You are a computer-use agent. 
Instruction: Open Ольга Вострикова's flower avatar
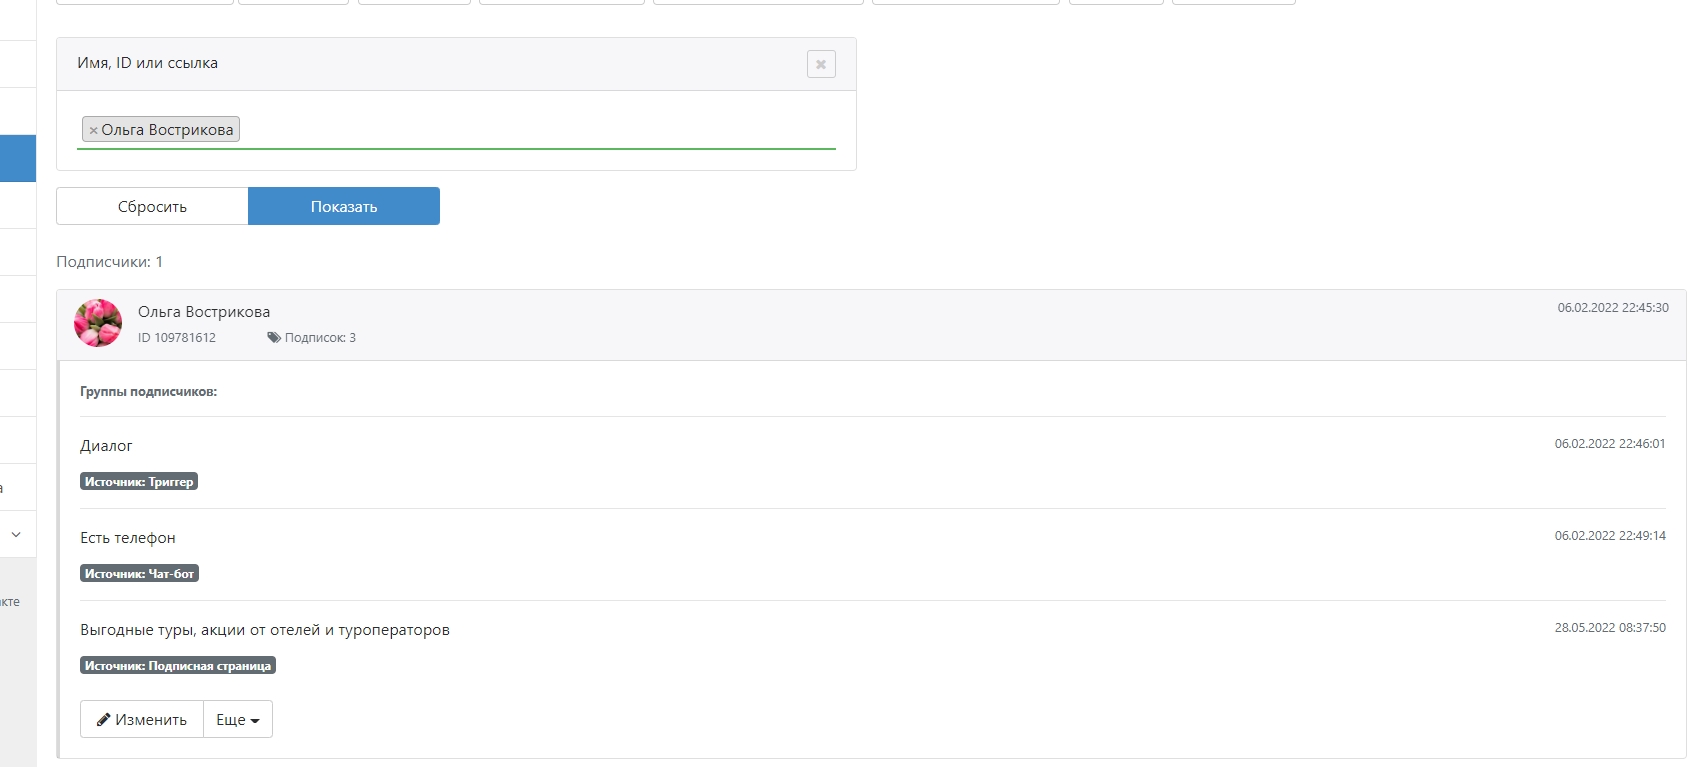click(98, 323)
